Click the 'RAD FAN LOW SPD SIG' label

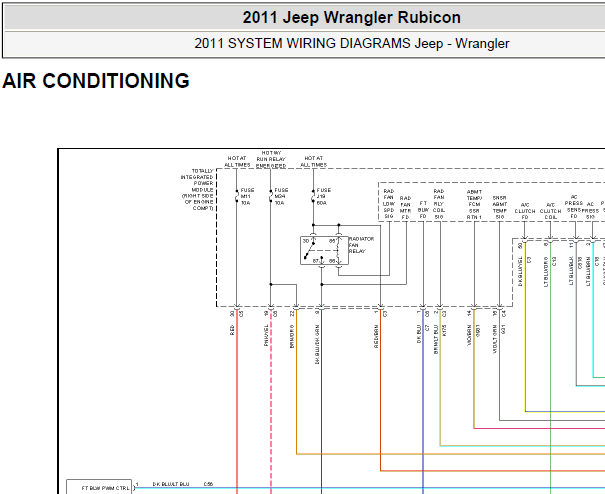(389, 204)
